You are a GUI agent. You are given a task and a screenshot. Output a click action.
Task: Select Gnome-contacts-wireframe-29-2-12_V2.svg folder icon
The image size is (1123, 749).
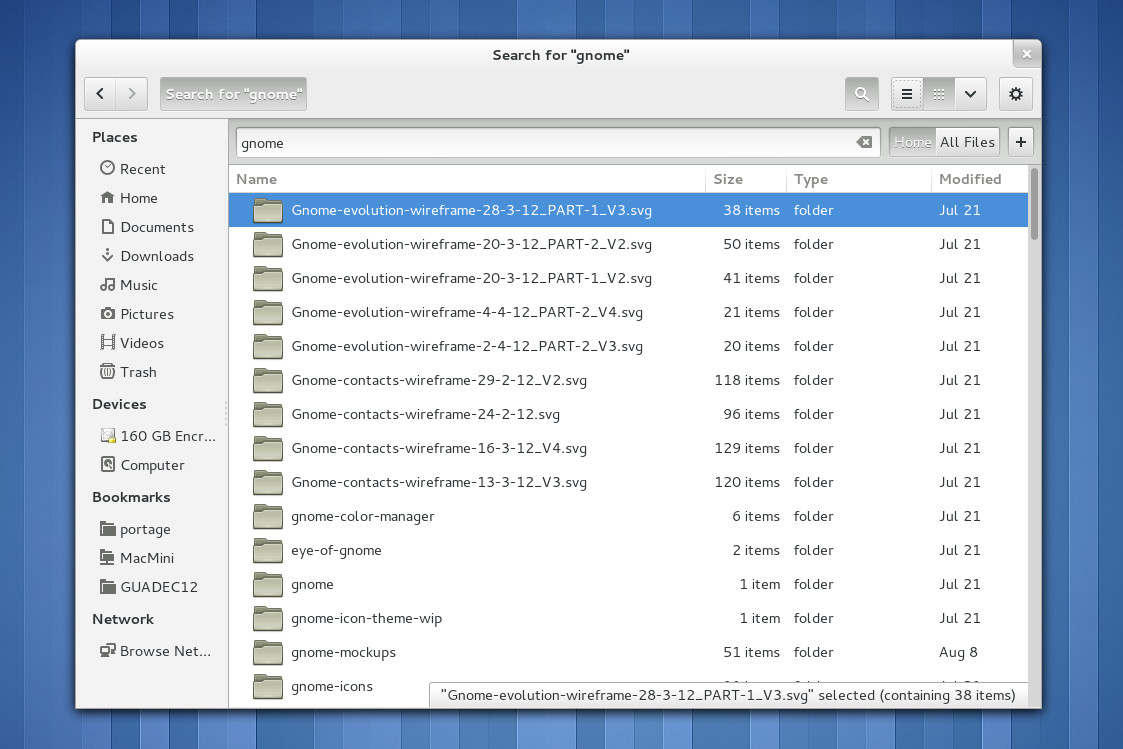pyautogui.click(x=268, y=380)
